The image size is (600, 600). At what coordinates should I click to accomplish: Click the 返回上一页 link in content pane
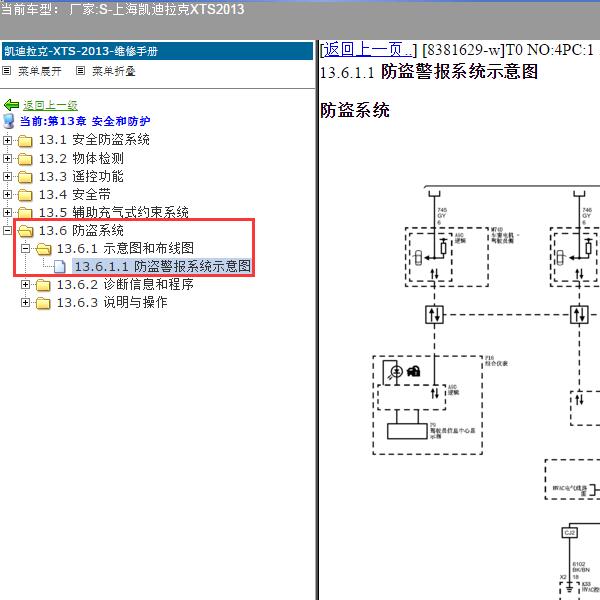(x=368, y=50)
